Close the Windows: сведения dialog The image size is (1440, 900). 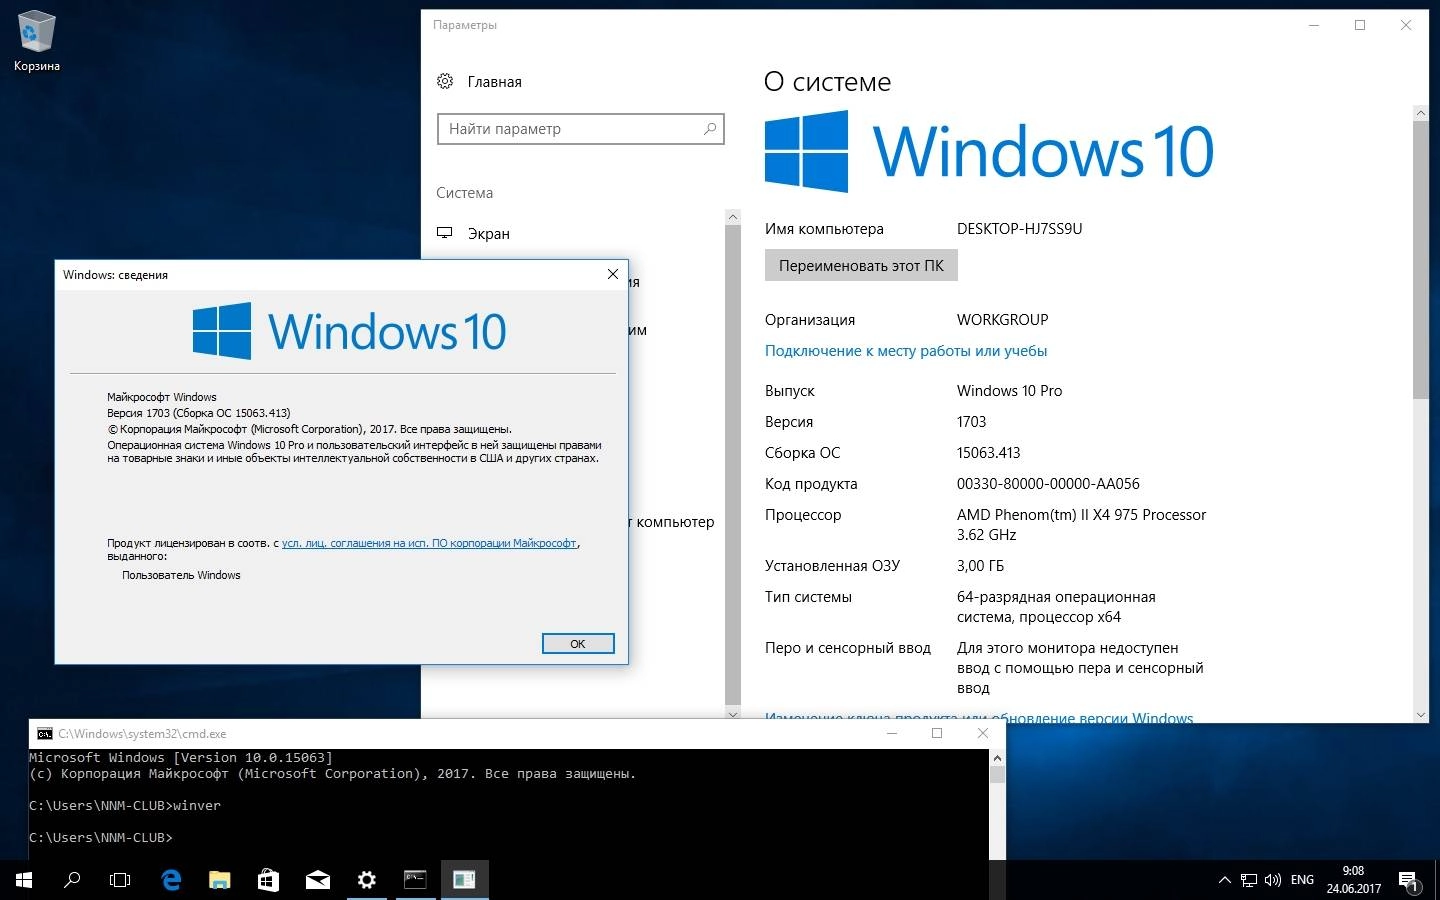613,274
